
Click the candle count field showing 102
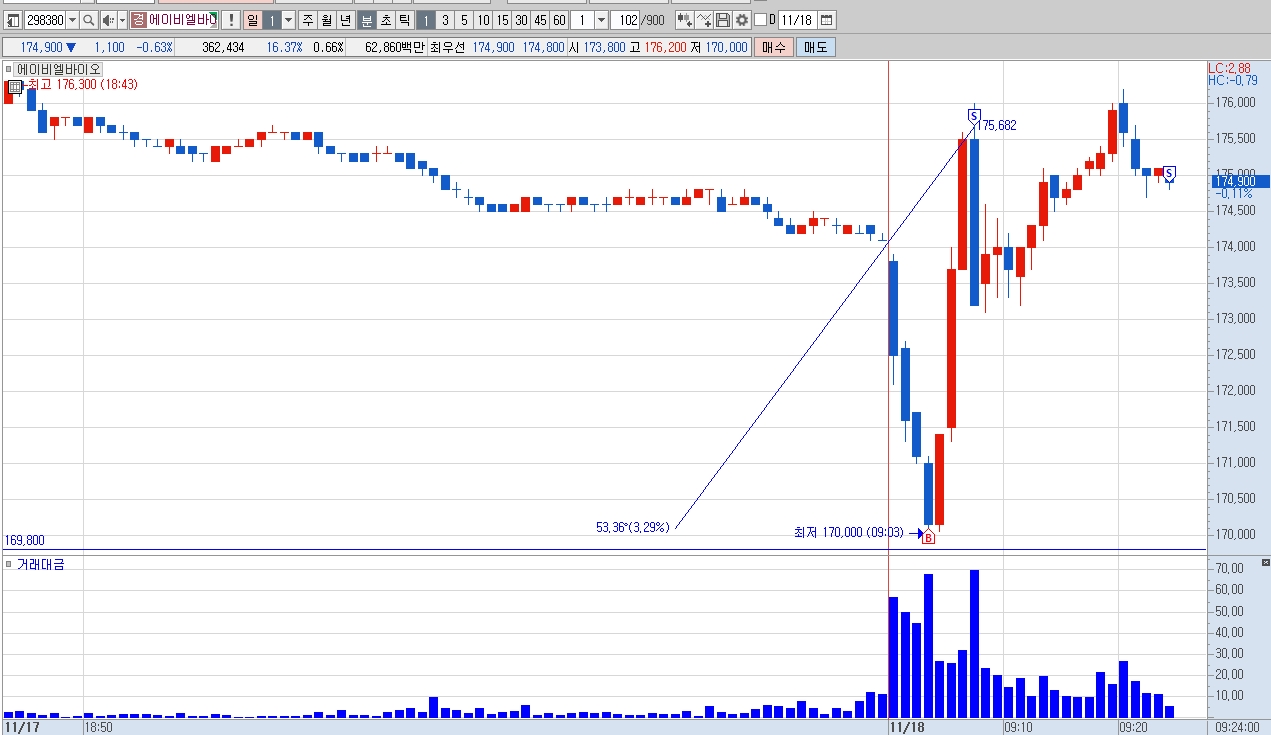(625, 20)
